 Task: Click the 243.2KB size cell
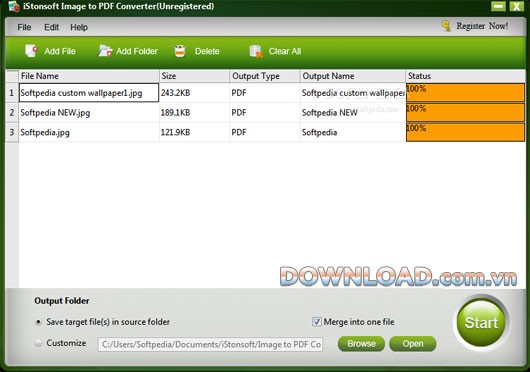pyautogui.click(x=194, y=93)
